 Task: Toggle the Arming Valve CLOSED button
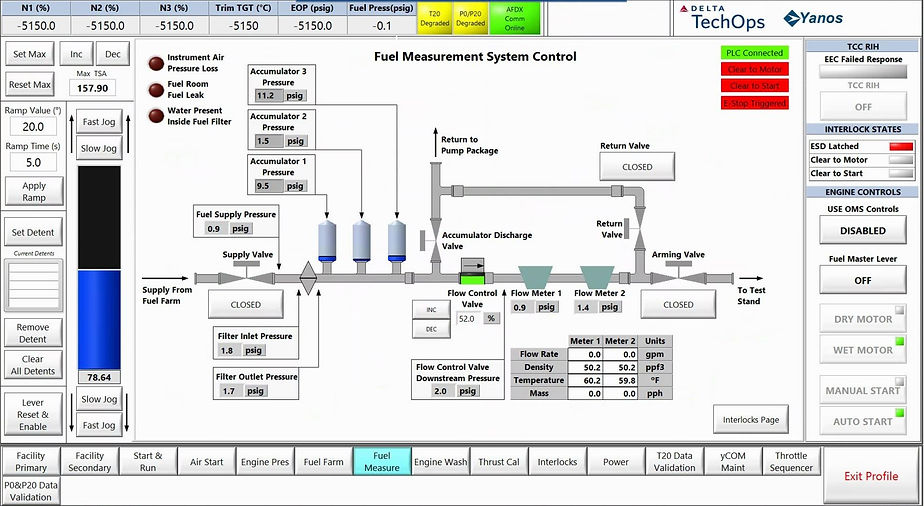(678, 305)
